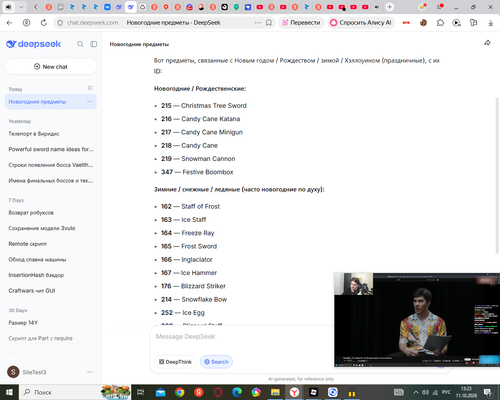
Task: Open Powerful sword name ideas chat
Action: tap(51, 149)
